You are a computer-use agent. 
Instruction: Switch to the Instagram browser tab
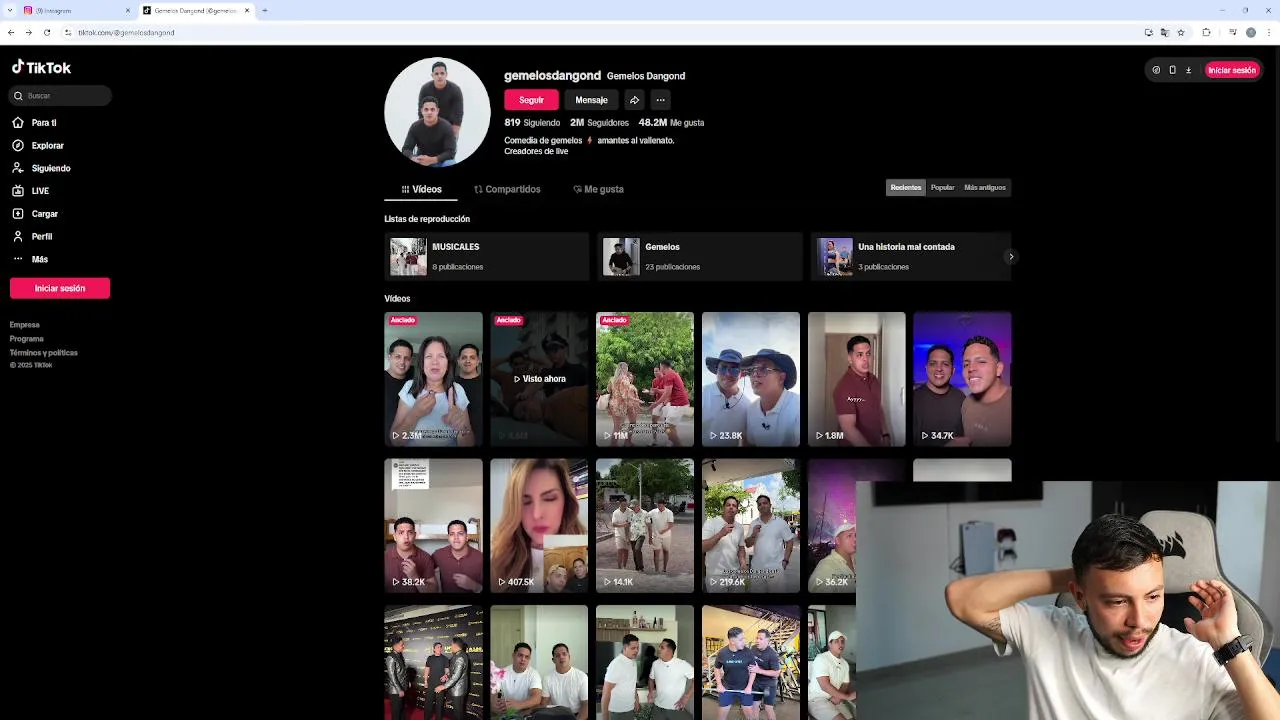(x=76, y=10)
